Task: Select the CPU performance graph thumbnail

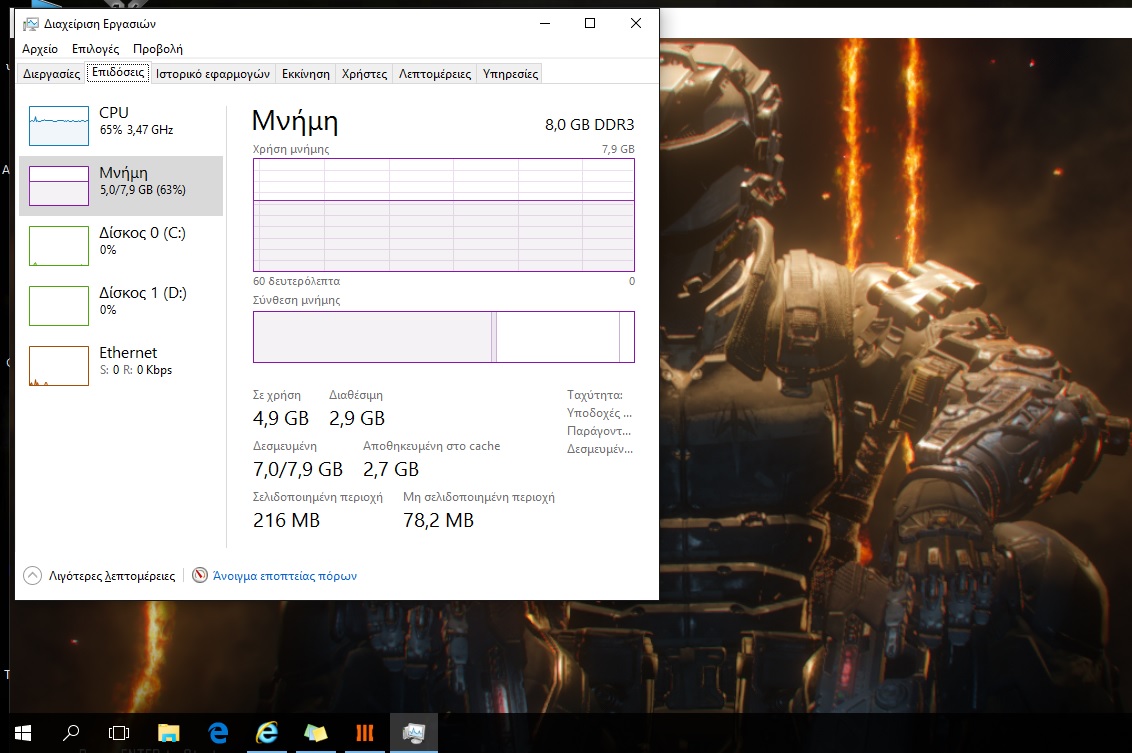Action: [x=58, y=126]
